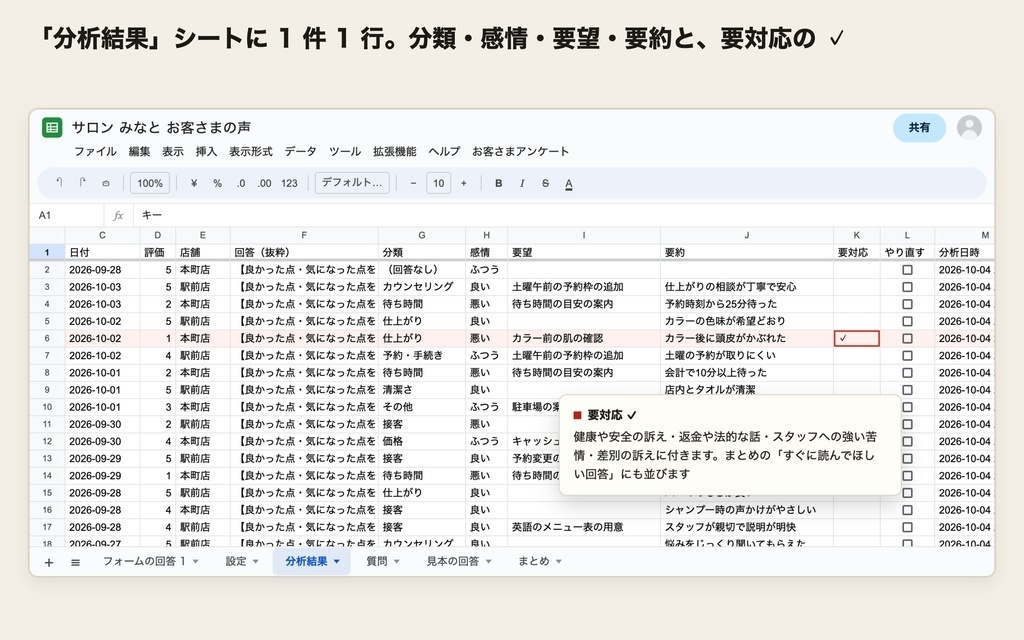Switch to 質問 sheet tab
The image size is (1024, 640).
coord(377,561)
